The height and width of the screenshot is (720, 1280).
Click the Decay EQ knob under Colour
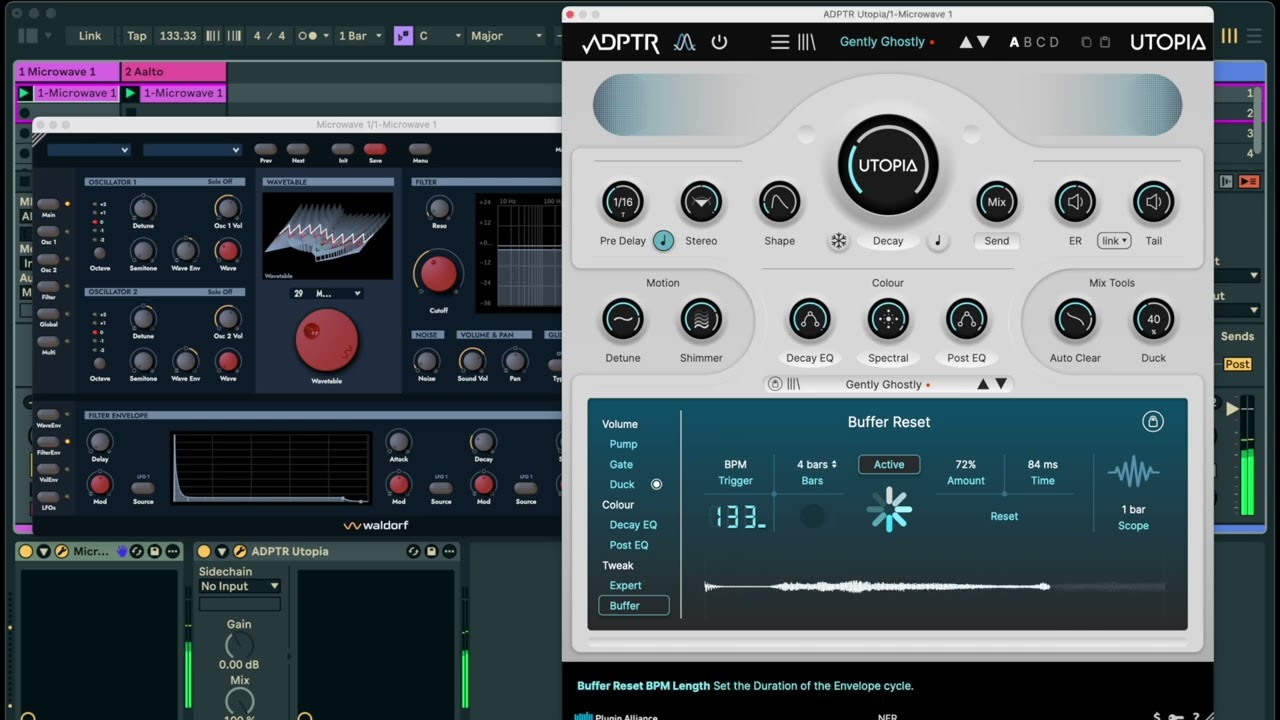[809, 319]
